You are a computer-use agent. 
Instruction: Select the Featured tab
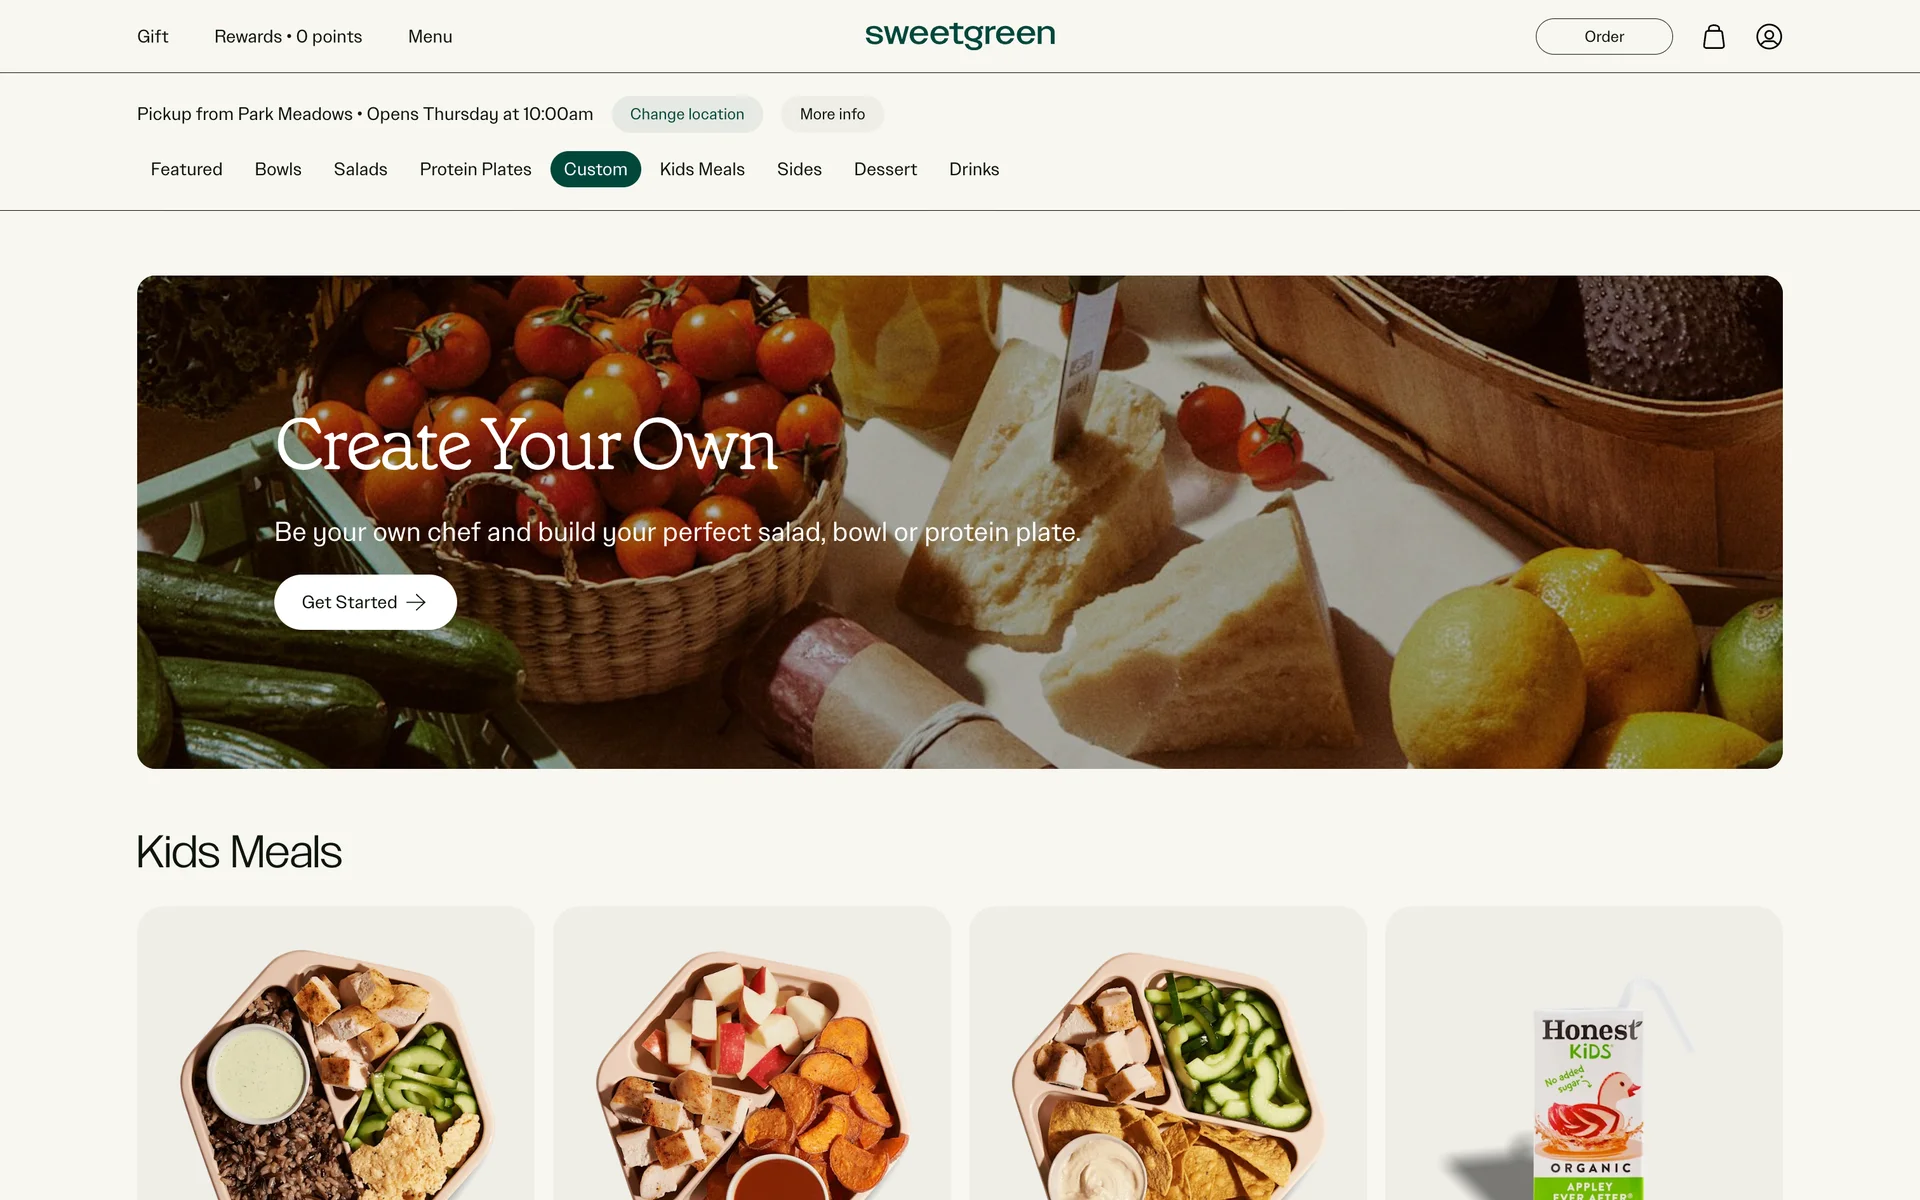pyautogui.click(x=186, y=169)
